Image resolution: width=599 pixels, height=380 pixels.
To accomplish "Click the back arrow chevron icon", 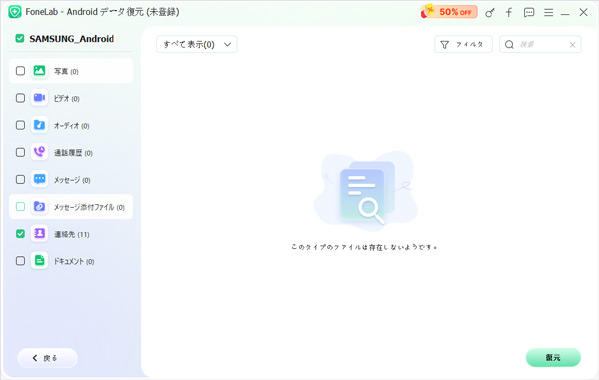I will click(x=35, y=358).
